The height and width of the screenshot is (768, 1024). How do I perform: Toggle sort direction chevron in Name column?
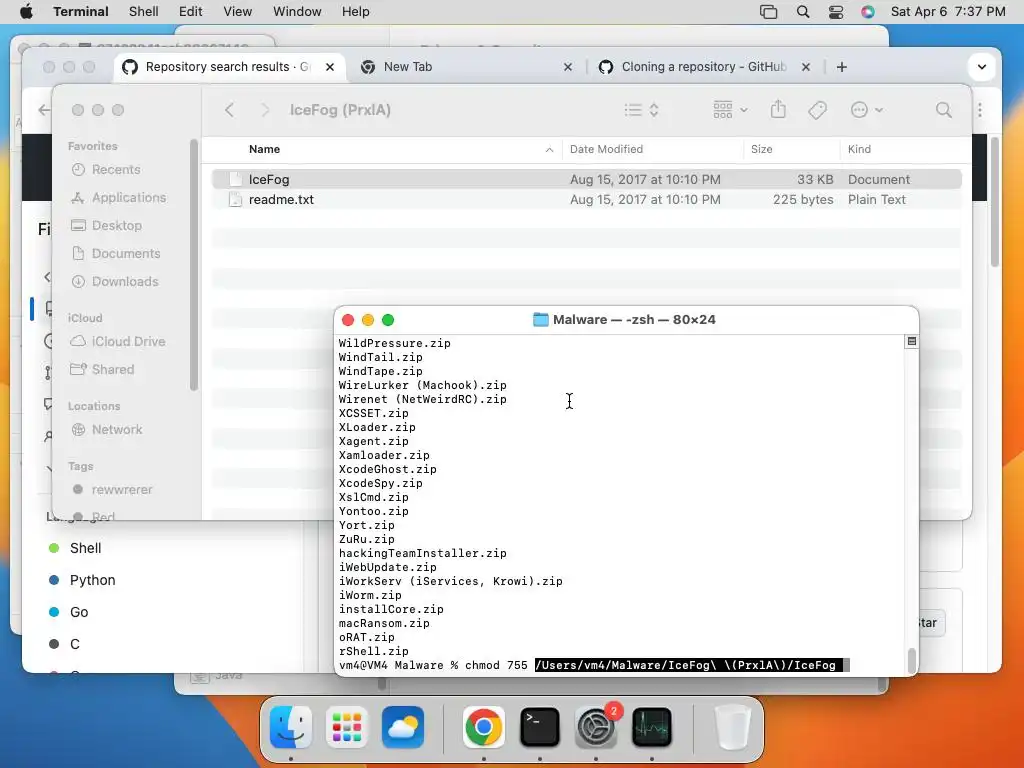pyautogui.click(x=549, y=150)
